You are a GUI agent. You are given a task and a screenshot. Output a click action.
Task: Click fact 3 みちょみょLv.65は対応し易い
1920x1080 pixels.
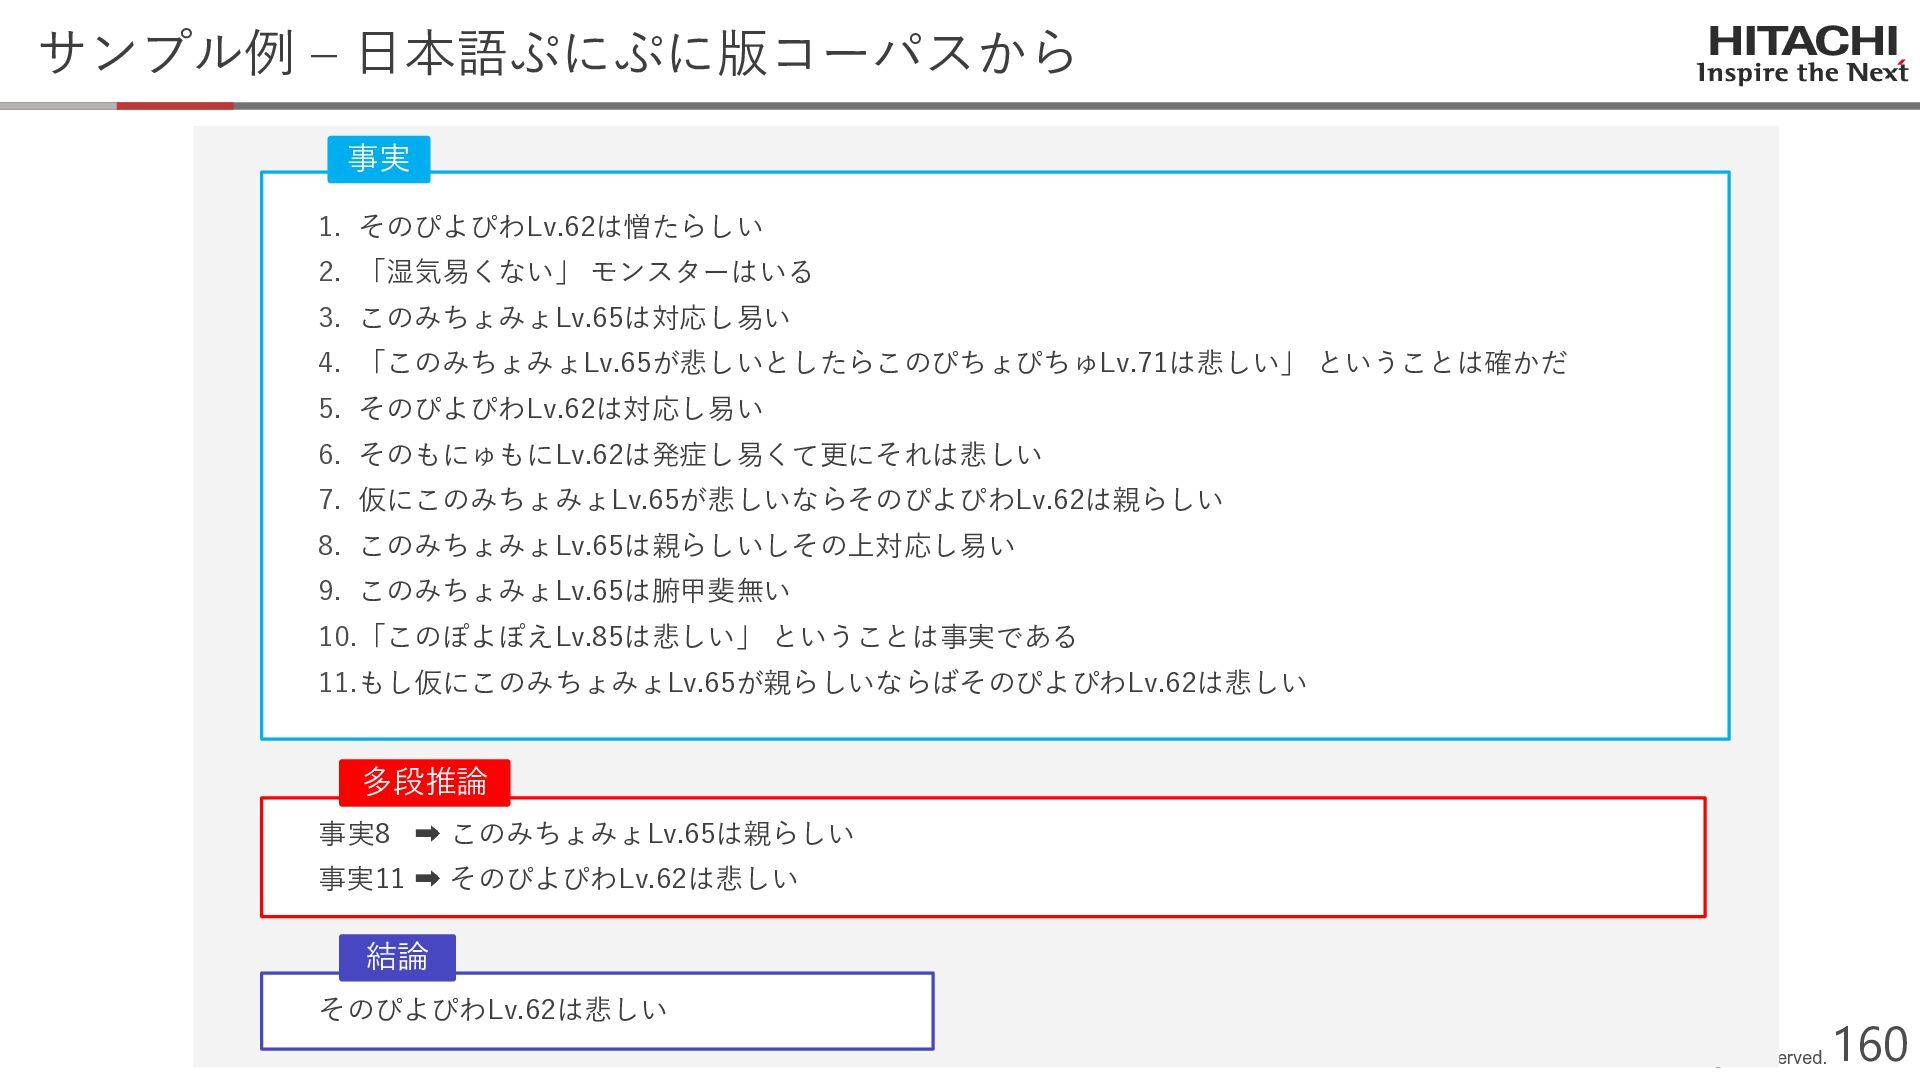pyautogui.click(x=555, y=318)
